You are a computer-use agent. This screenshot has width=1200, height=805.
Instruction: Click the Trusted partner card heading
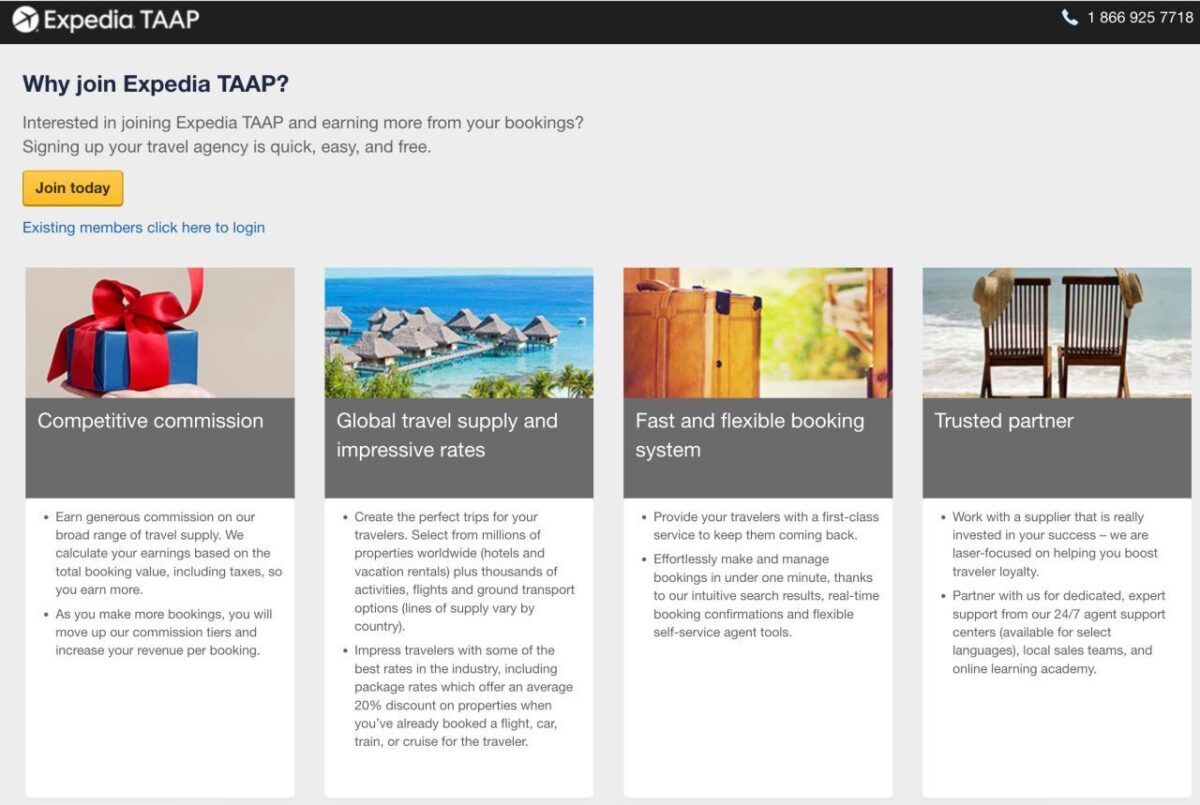point(1004,421)
